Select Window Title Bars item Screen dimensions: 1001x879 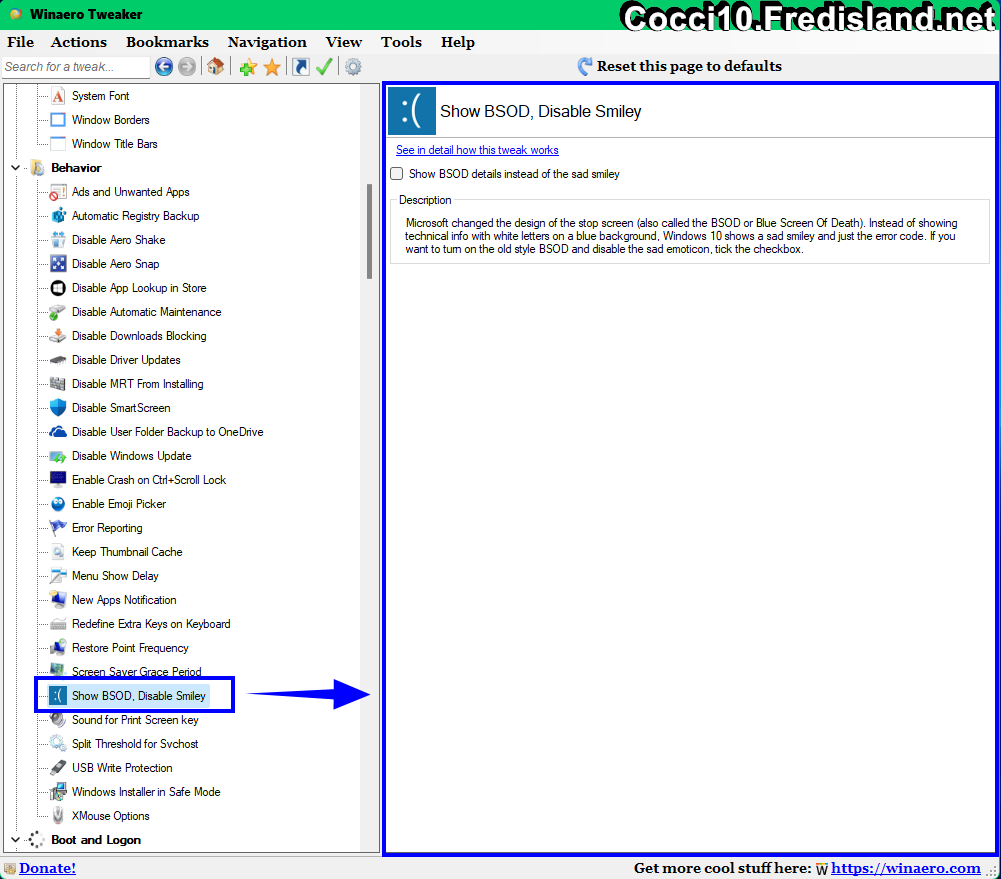click(115, 144)
